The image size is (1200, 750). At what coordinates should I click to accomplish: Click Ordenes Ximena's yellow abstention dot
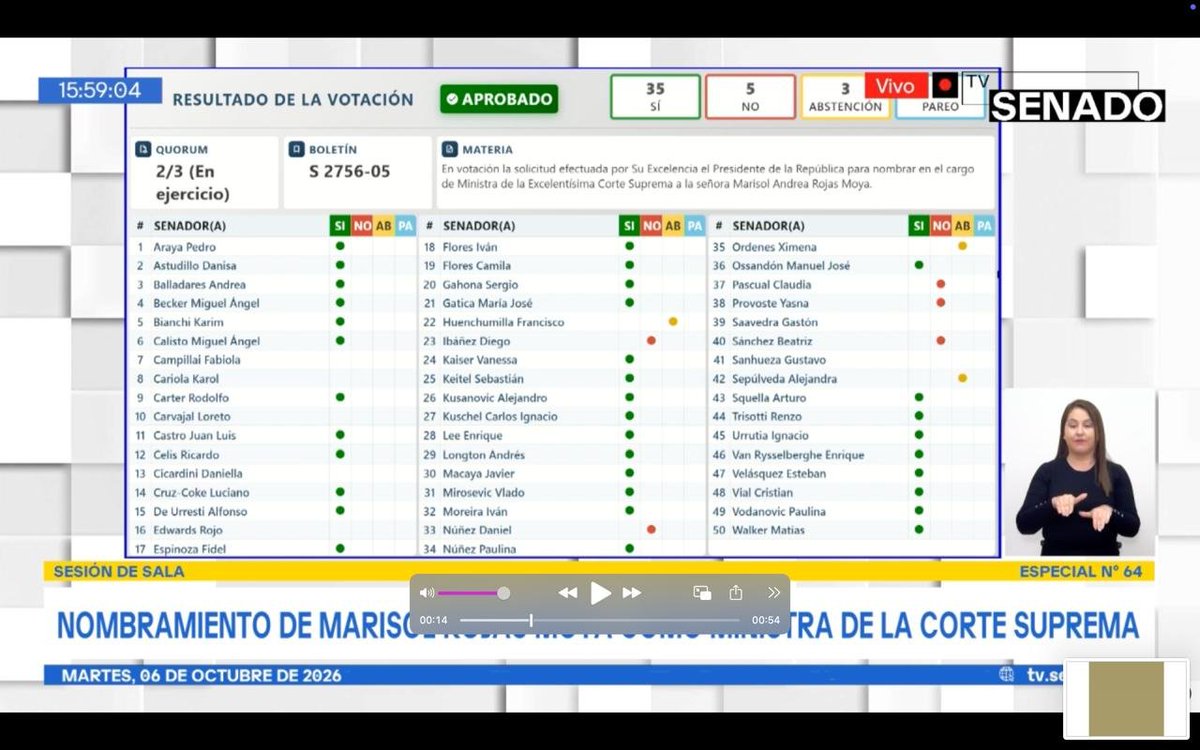(x=962, y=246)
